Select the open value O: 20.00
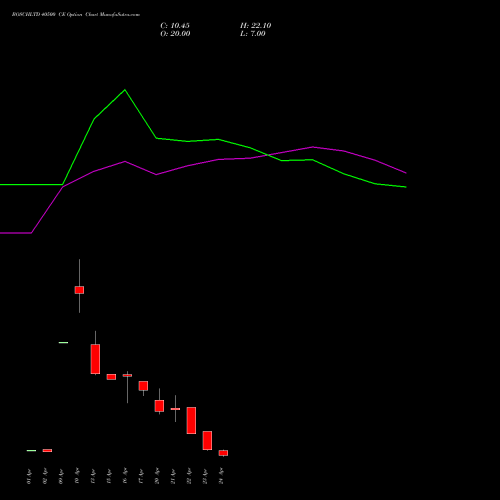 coord(175,34)
